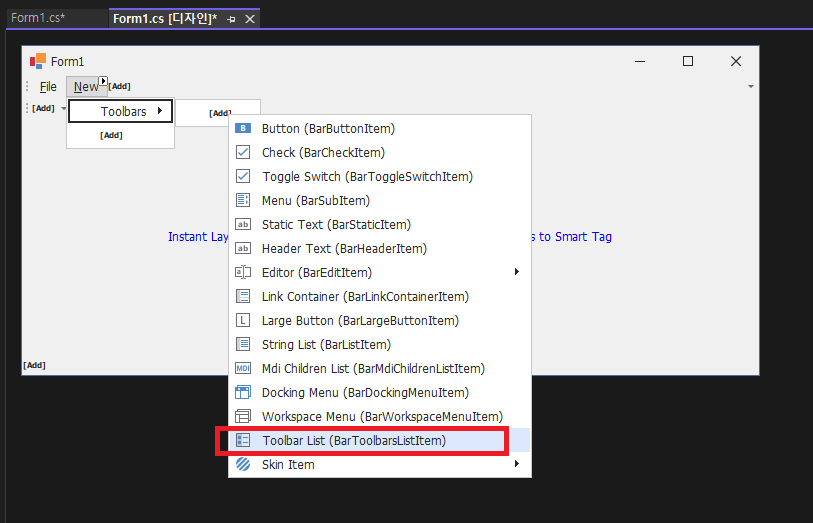Choose the Workspace Menu (BarWorkspaceMenuItem) label

coord(383,417)
